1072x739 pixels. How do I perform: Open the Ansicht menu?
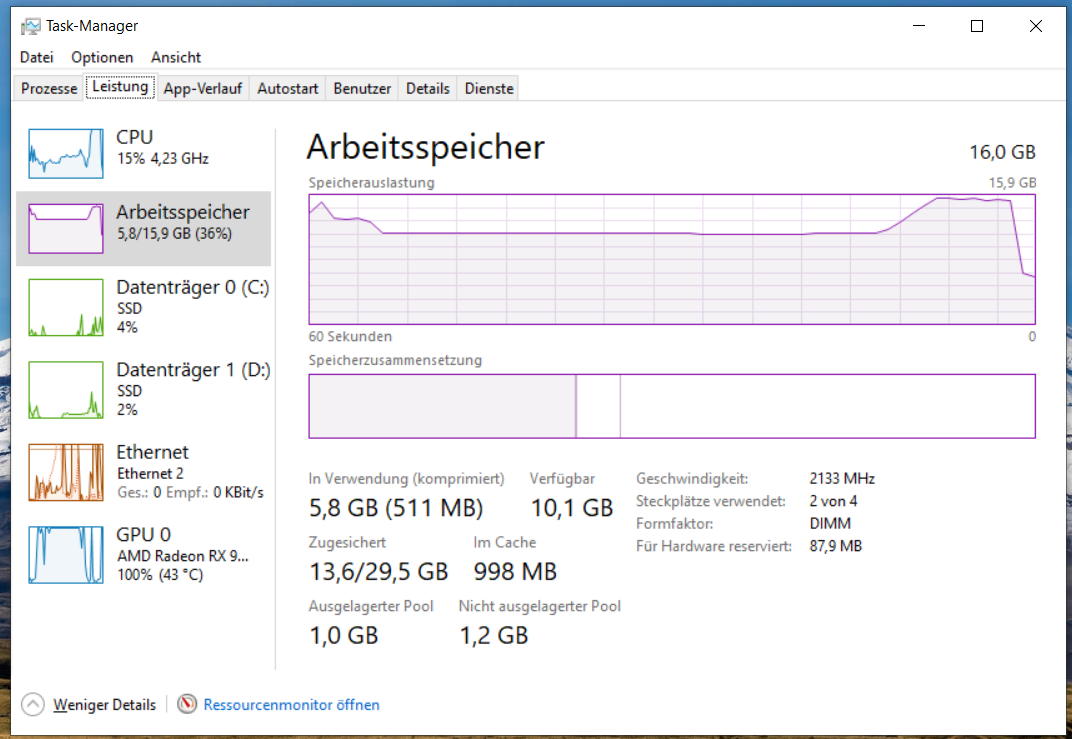(176, 57)
